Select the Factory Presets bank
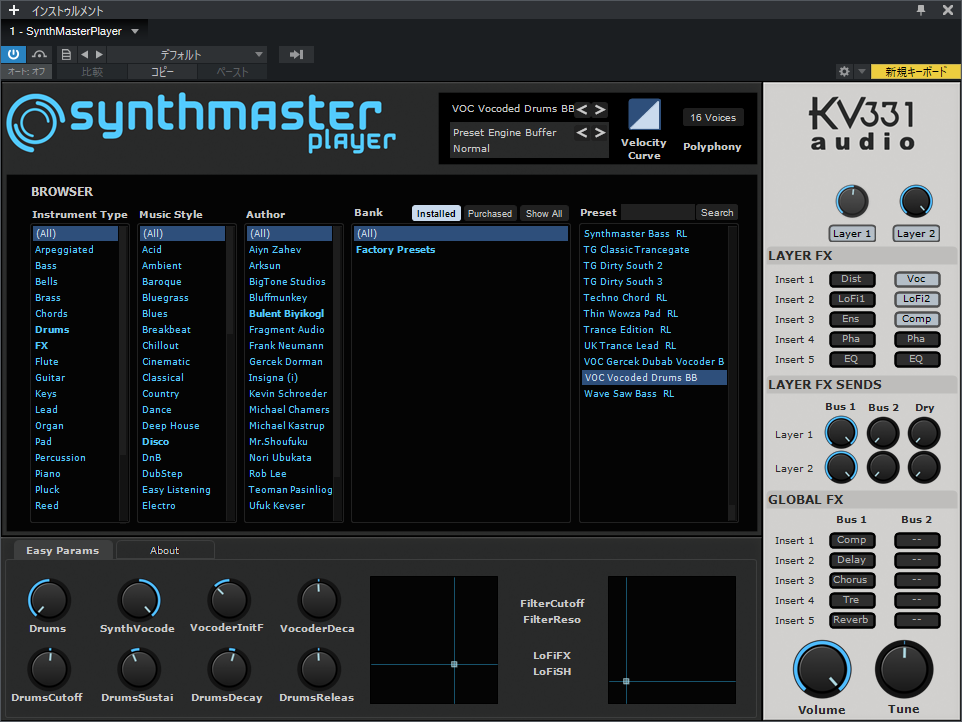 coord(396,250)
